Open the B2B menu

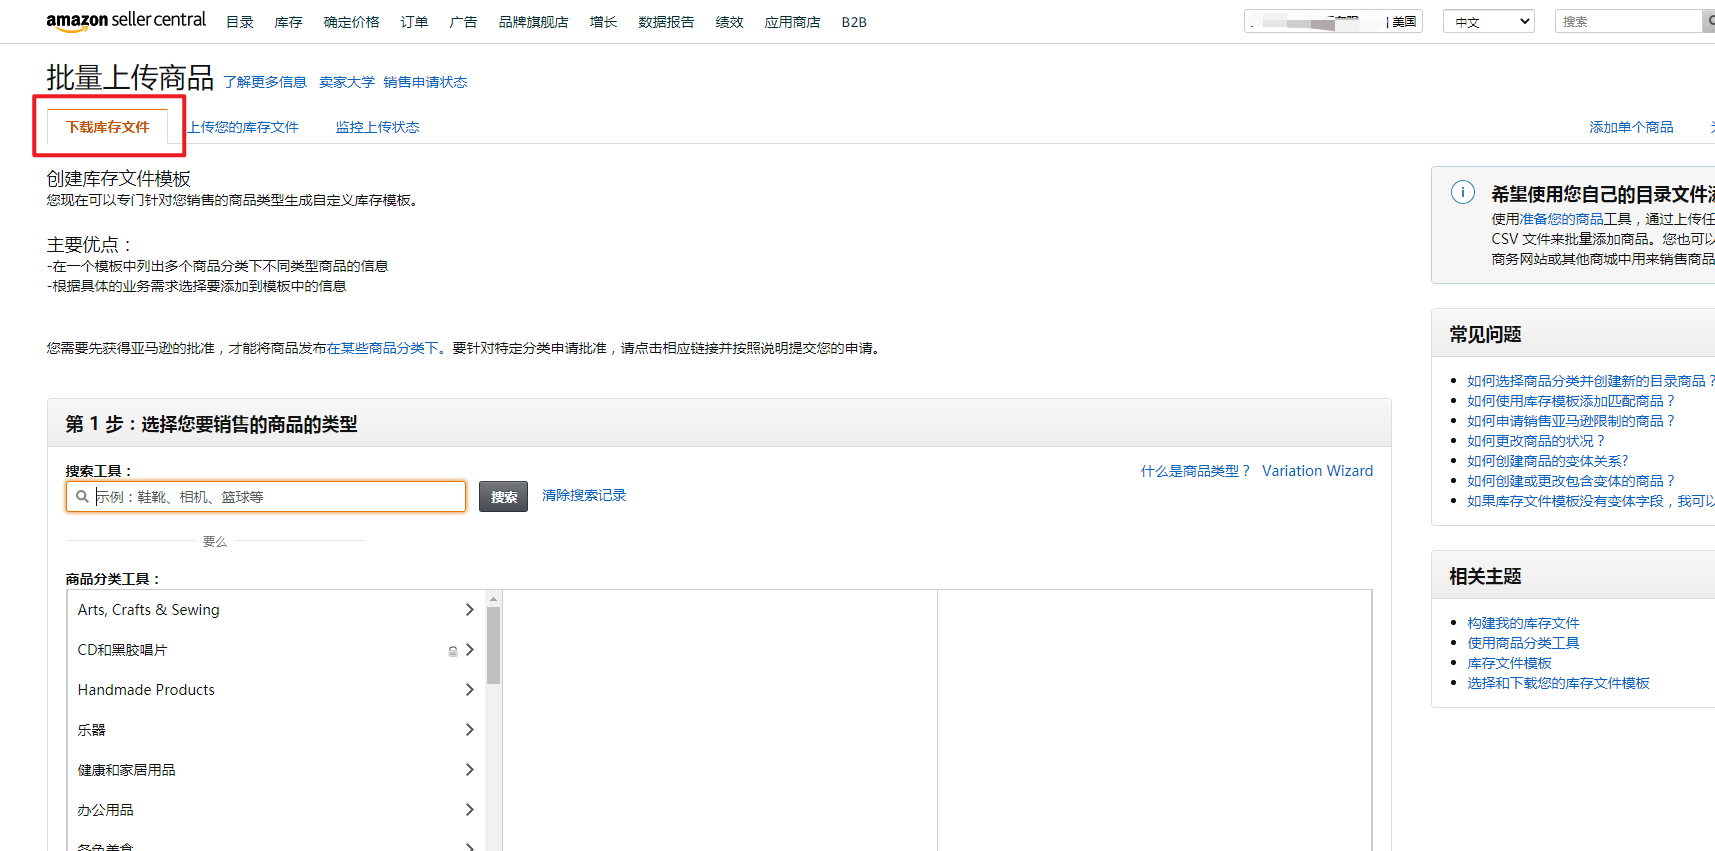[854, 22]
